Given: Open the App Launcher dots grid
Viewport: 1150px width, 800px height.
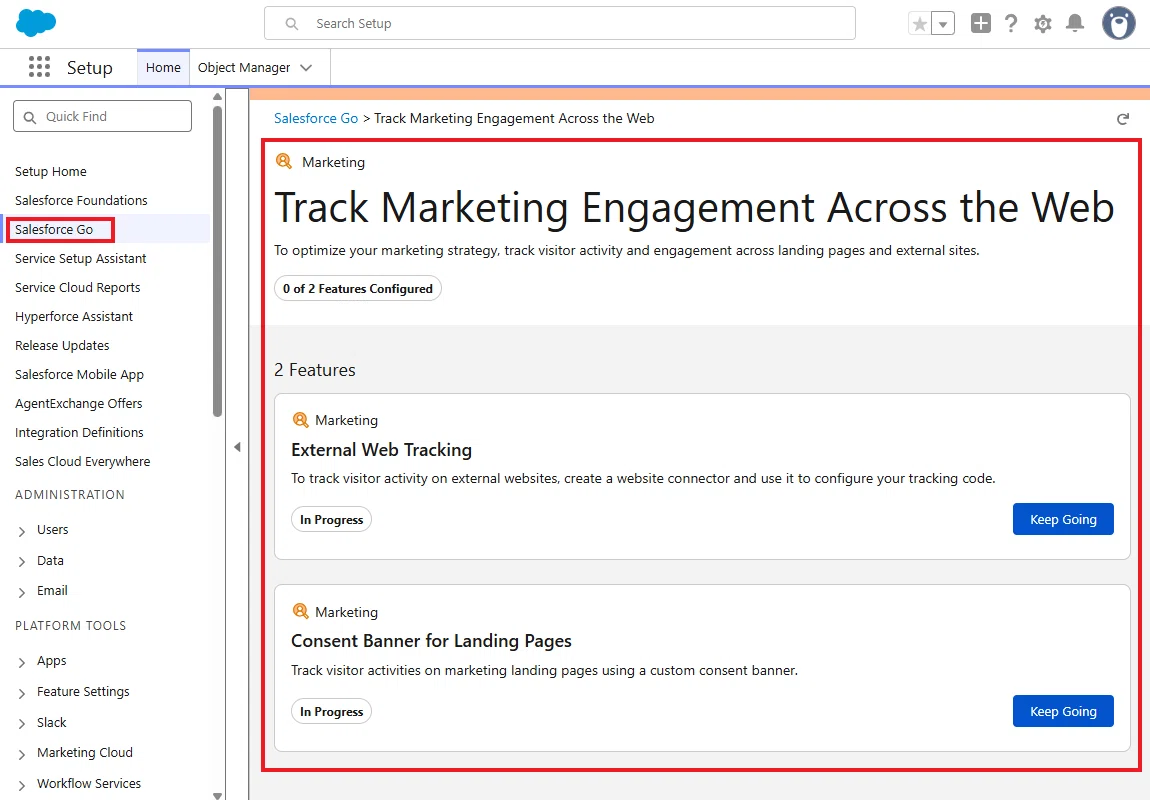Looking at the screenshot, I should (40, 67).
